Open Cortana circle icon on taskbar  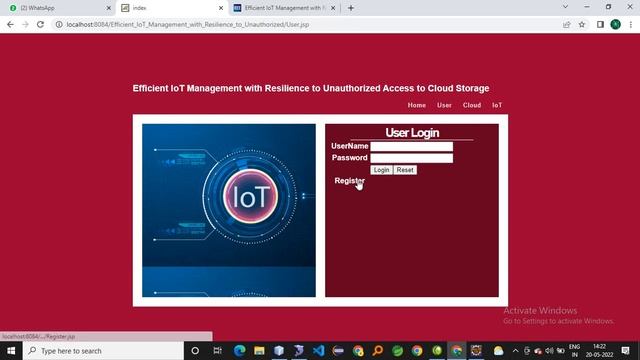click(195, 351)
